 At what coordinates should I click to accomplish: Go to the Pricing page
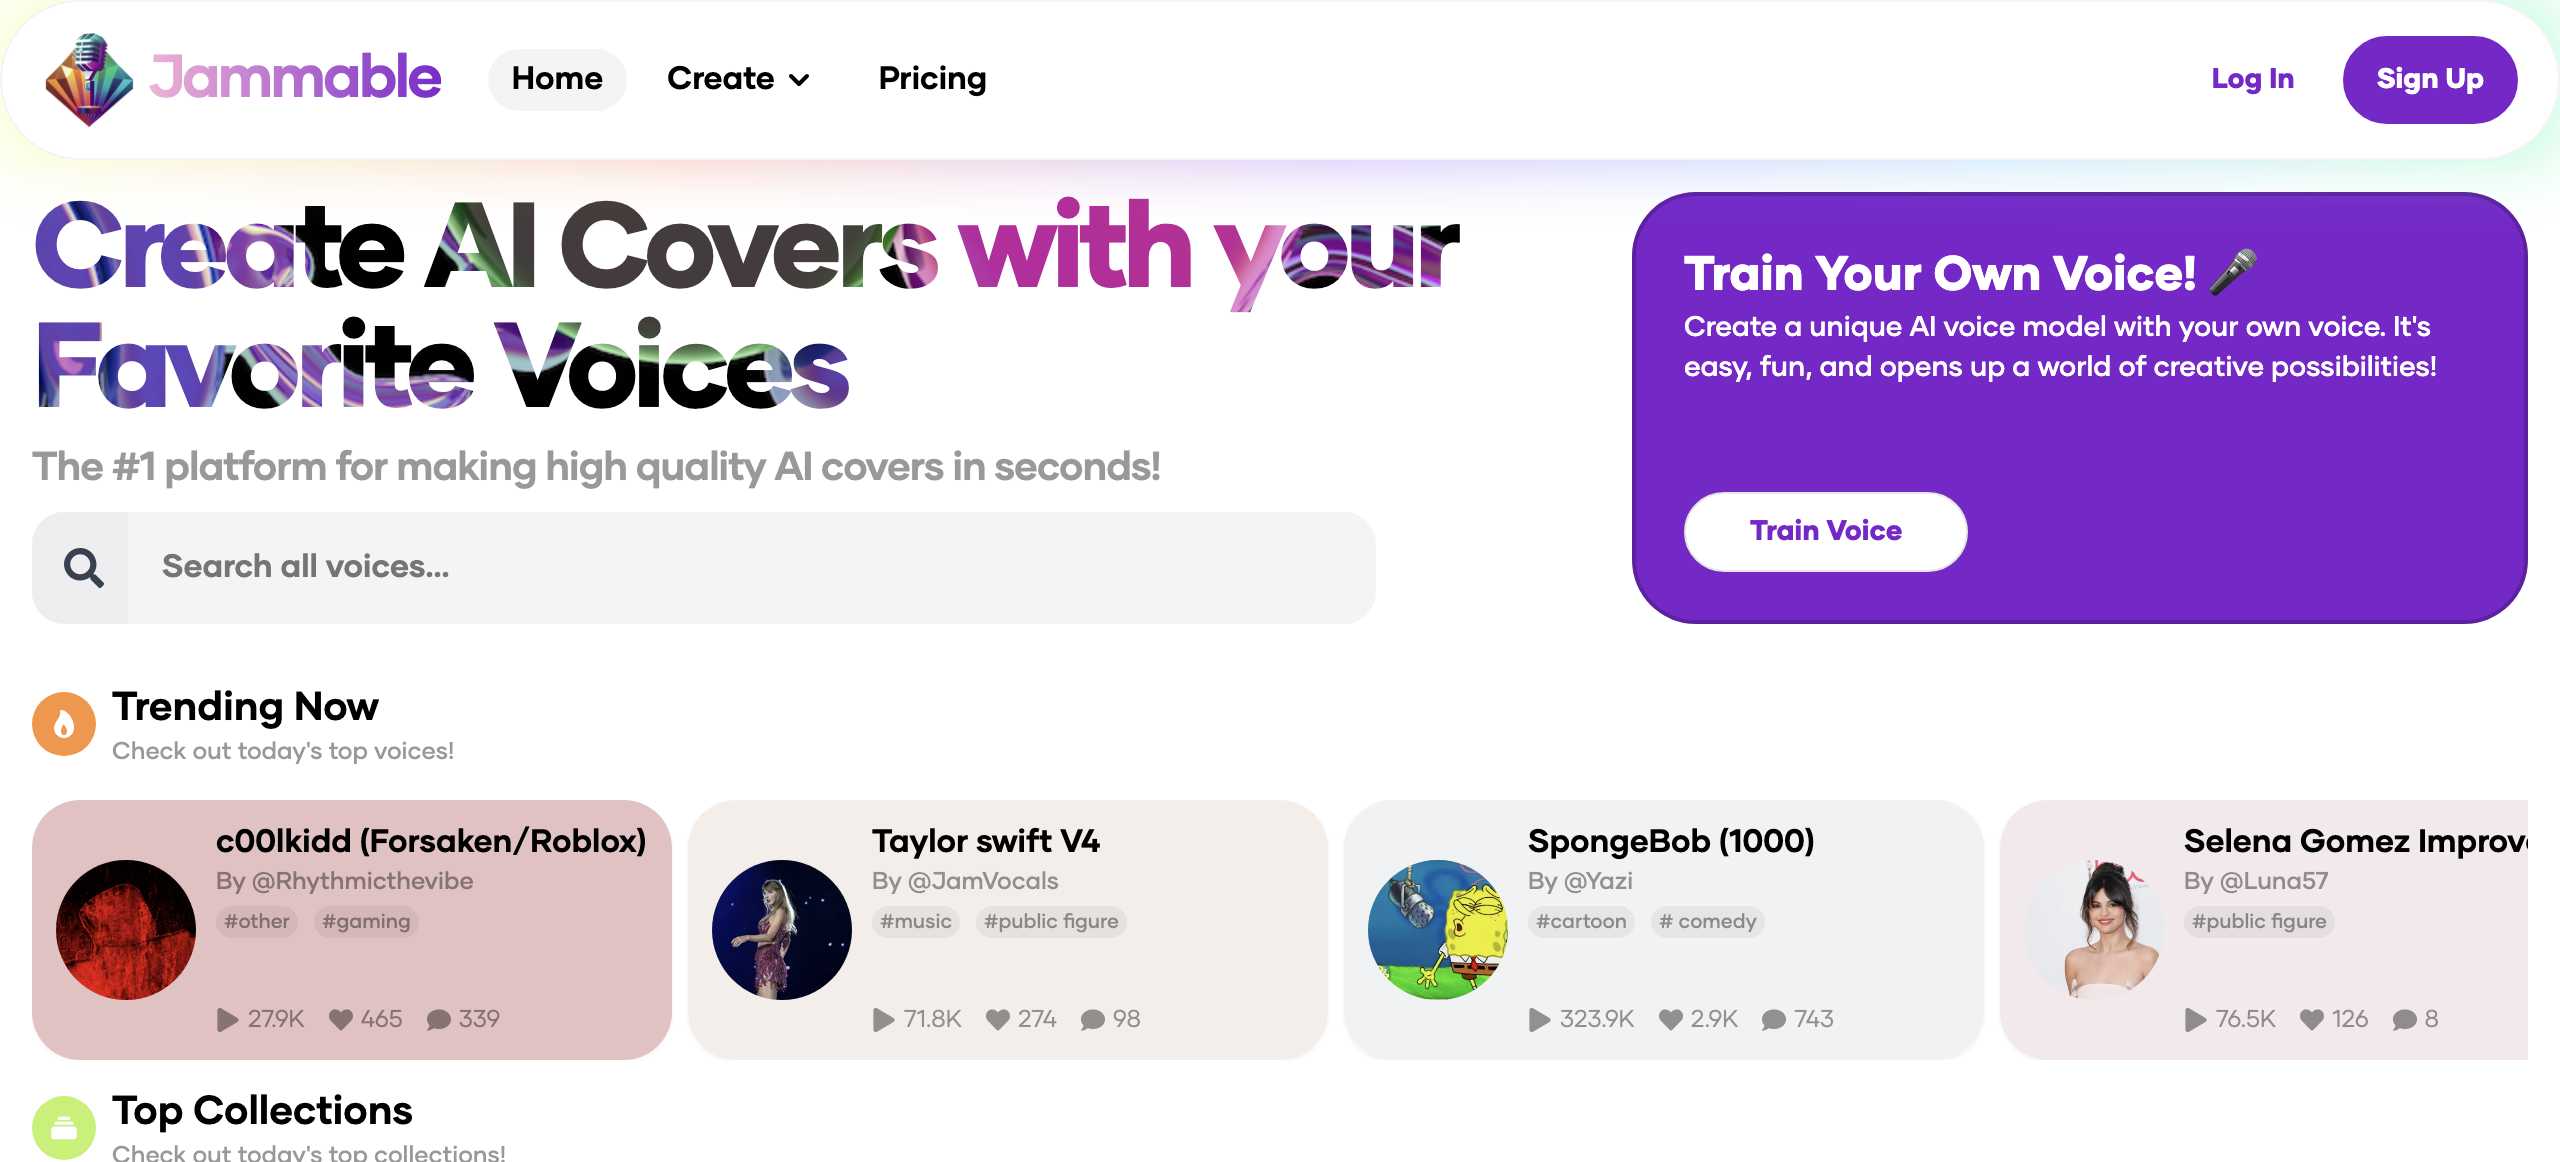click(x=932, y=79)
